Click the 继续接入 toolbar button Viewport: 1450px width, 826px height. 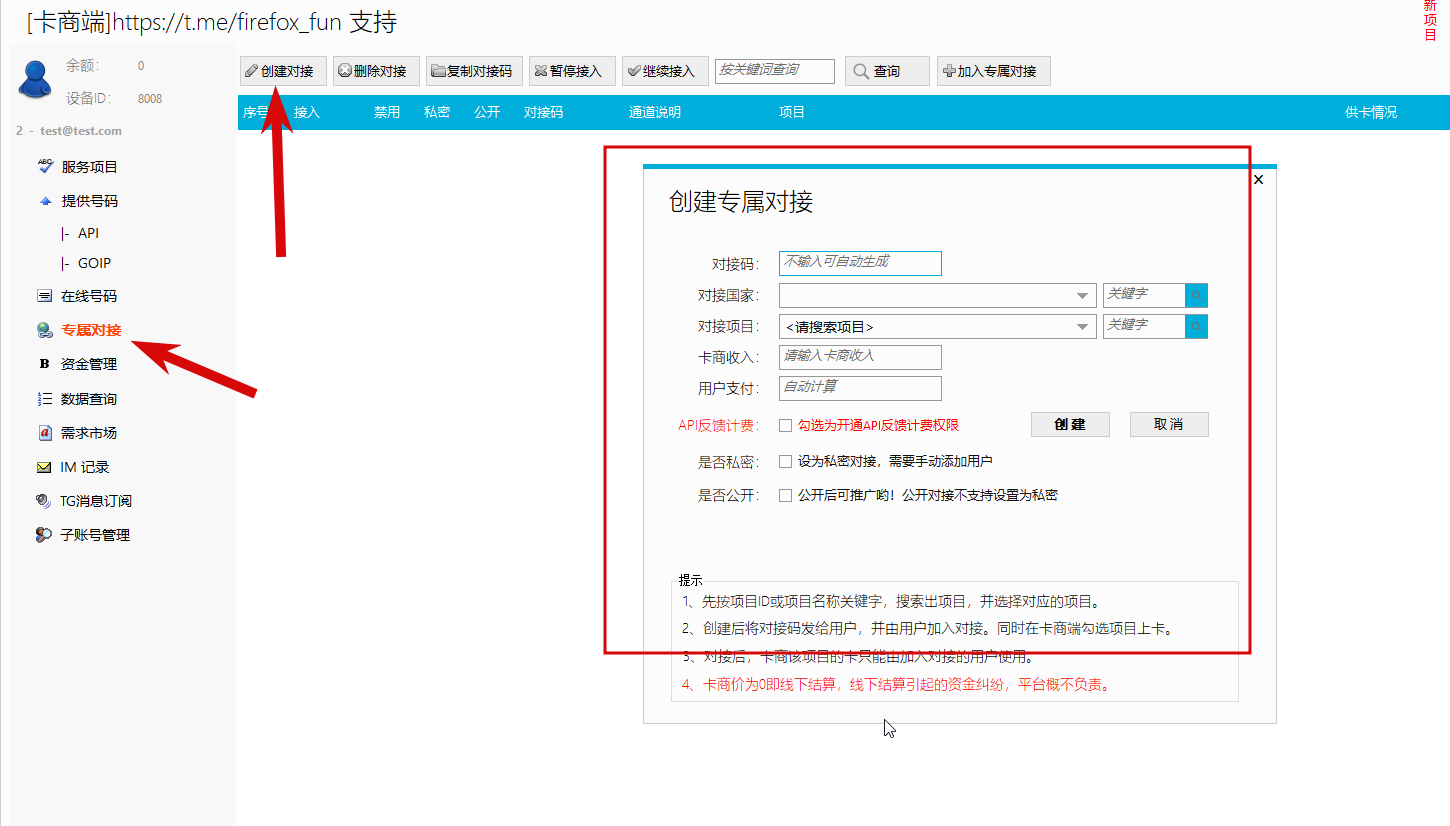(665, 71)
